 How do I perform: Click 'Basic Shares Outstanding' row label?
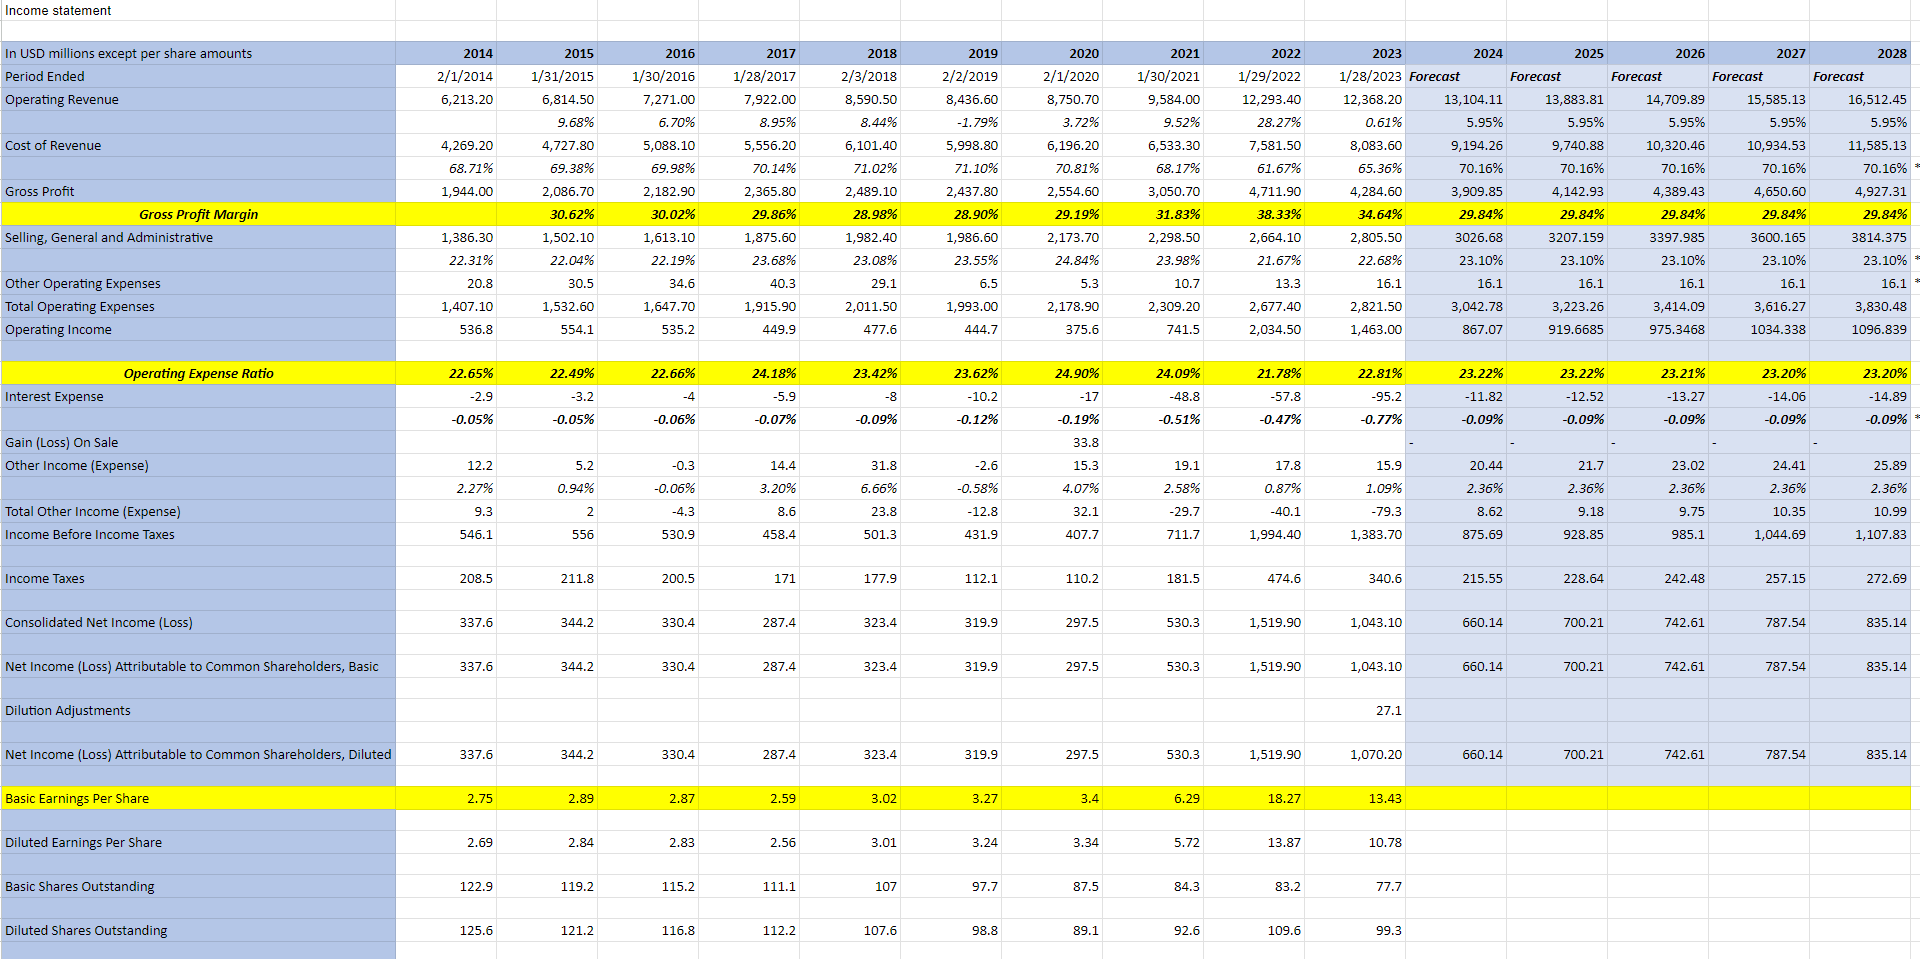(x=198, y=887)
